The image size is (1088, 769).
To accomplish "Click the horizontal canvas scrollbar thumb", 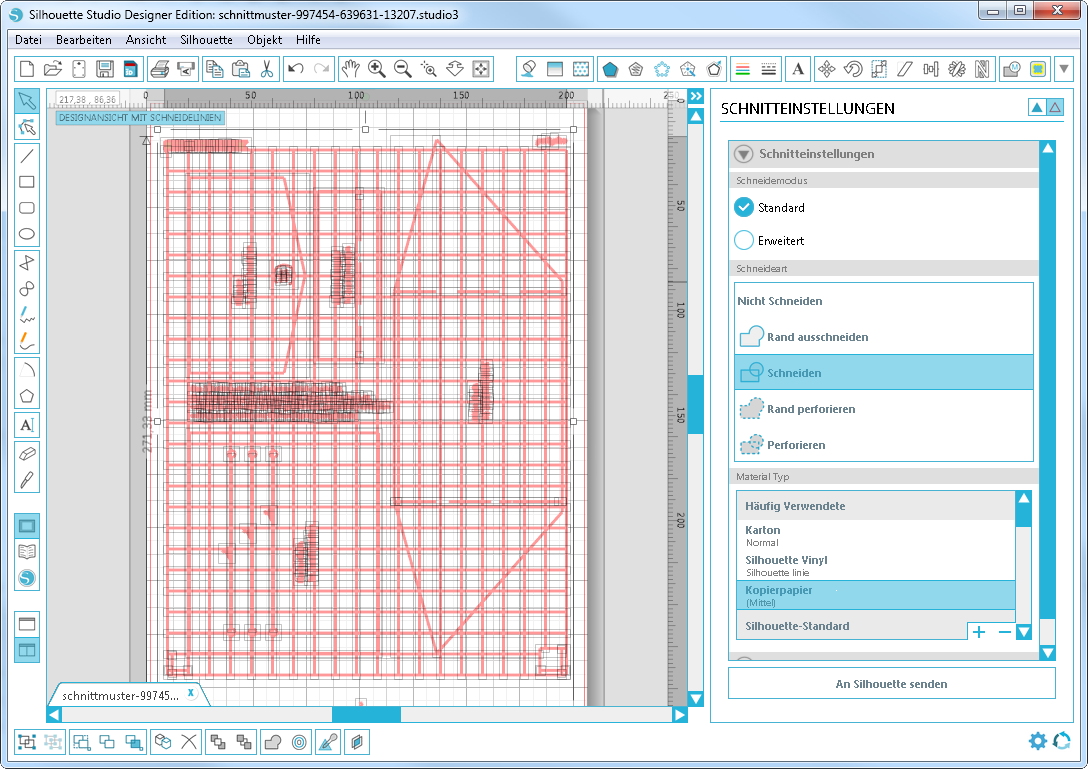I will coord(366,715).
